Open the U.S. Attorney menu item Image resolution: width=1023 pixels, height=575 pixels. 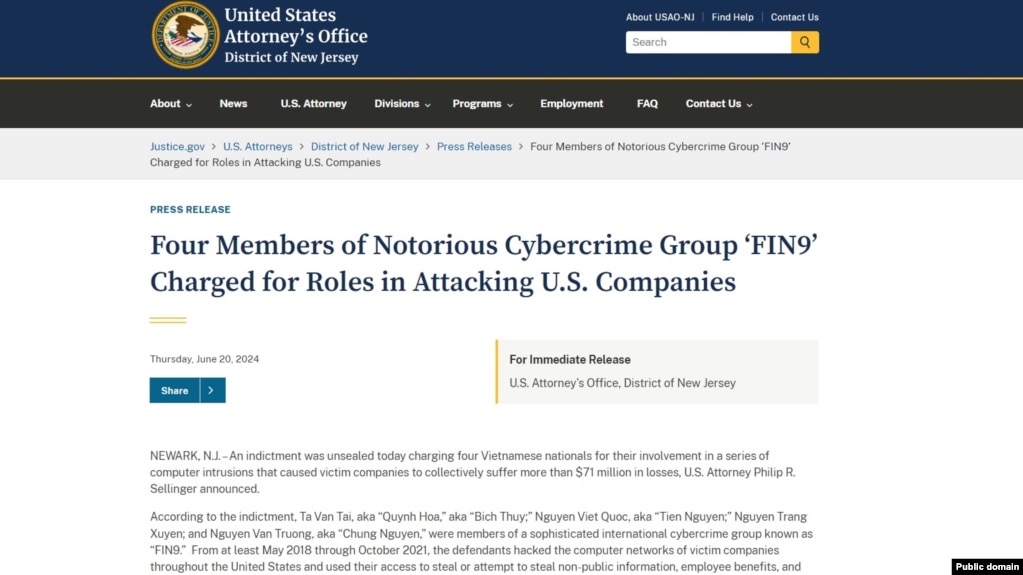point(313,104)
